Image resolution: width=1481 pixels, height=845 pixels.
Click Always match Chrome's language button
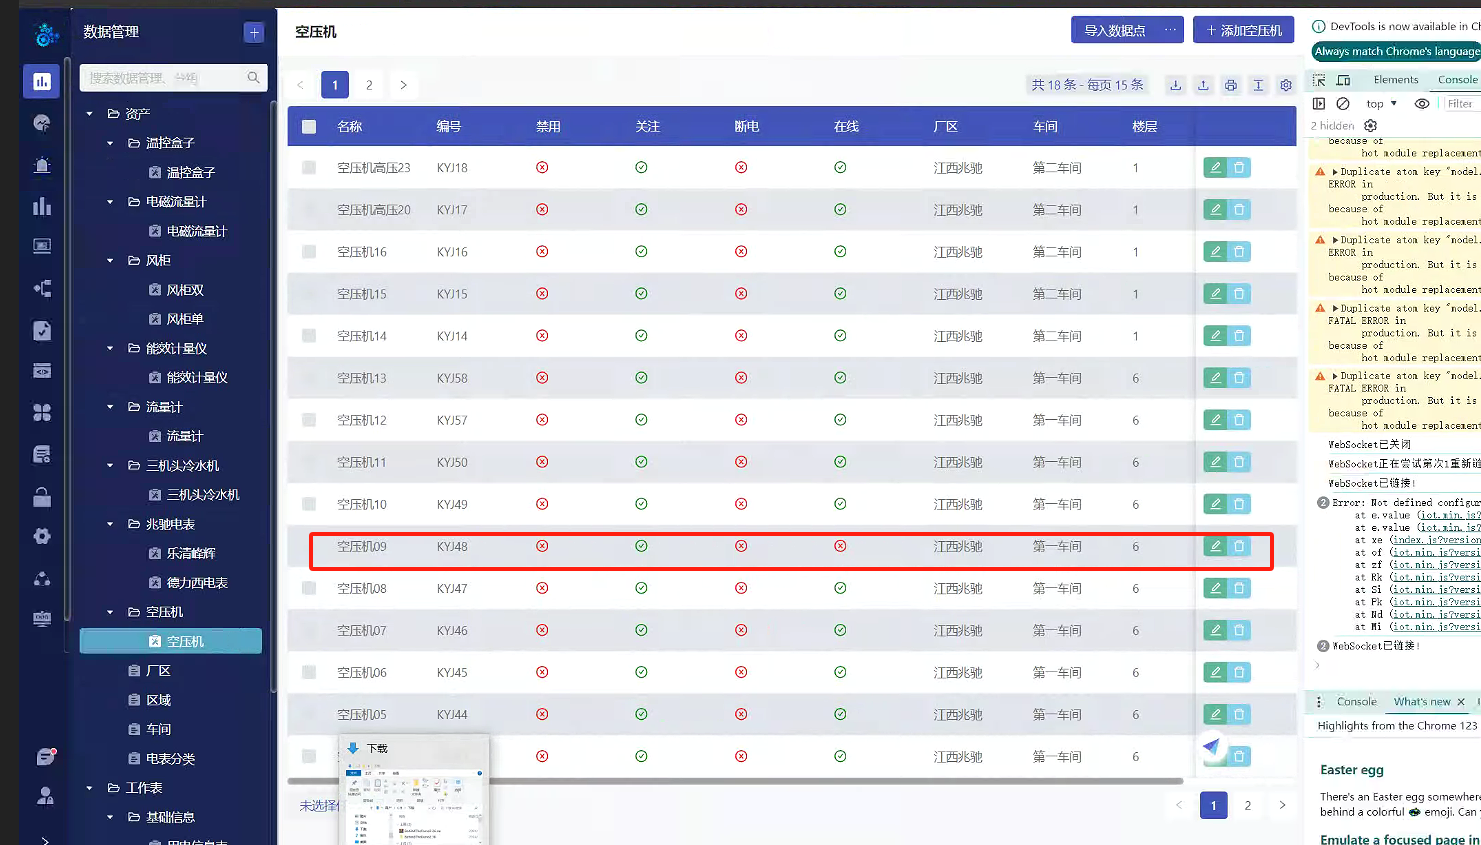1396,52
